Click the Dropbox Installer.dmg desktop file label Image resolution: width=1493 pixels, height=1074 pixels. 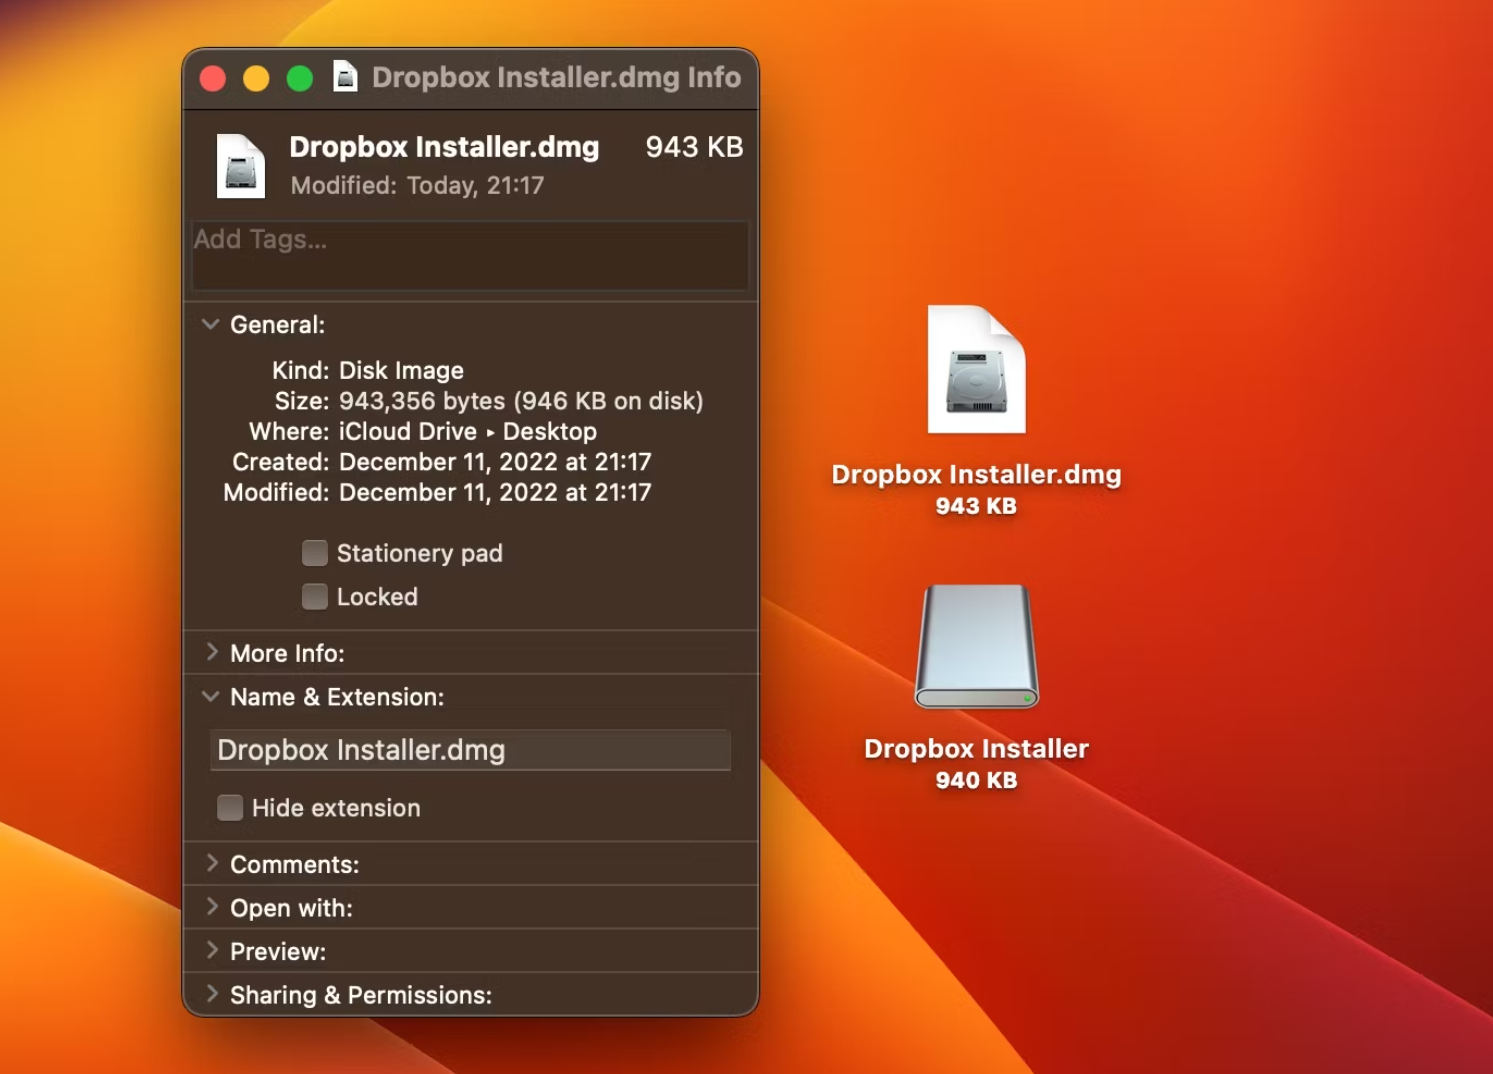976,474
